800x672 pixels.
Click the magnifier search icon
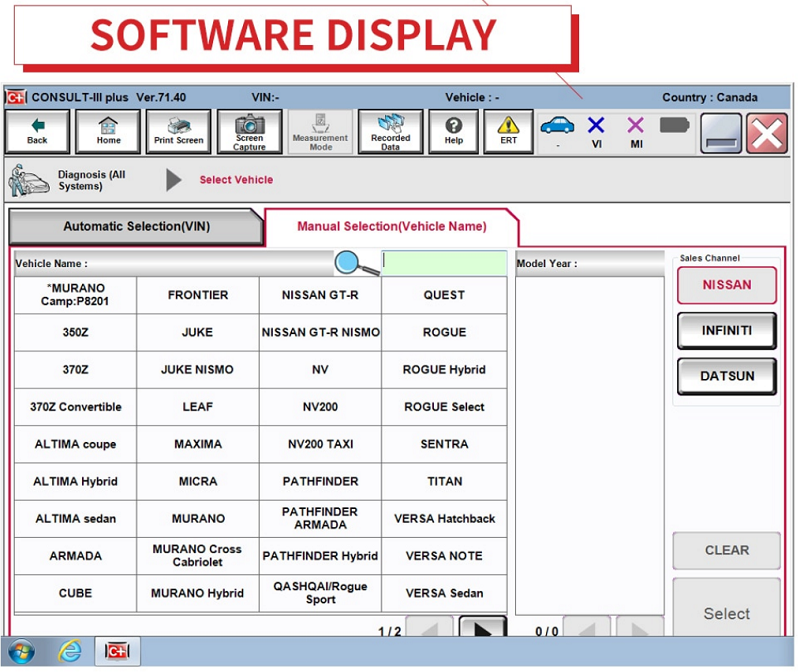point(357,263)
